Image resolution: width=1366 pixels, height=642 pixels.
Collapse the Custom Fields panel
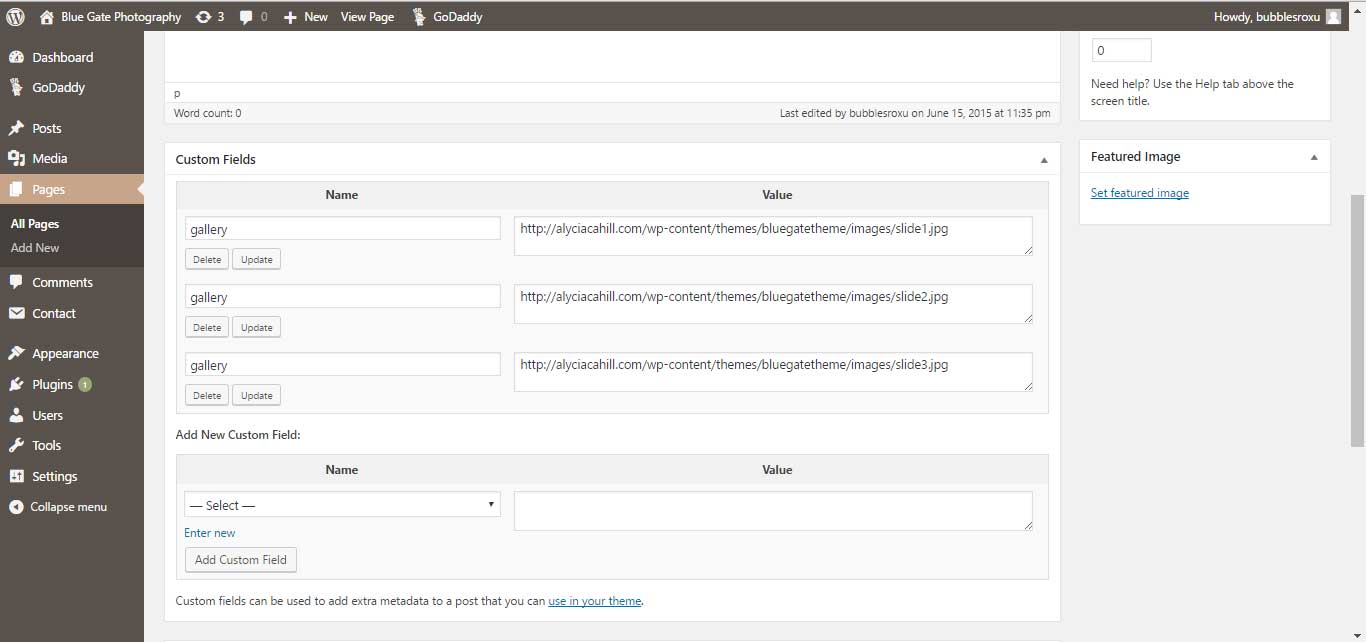[1044, 160]
